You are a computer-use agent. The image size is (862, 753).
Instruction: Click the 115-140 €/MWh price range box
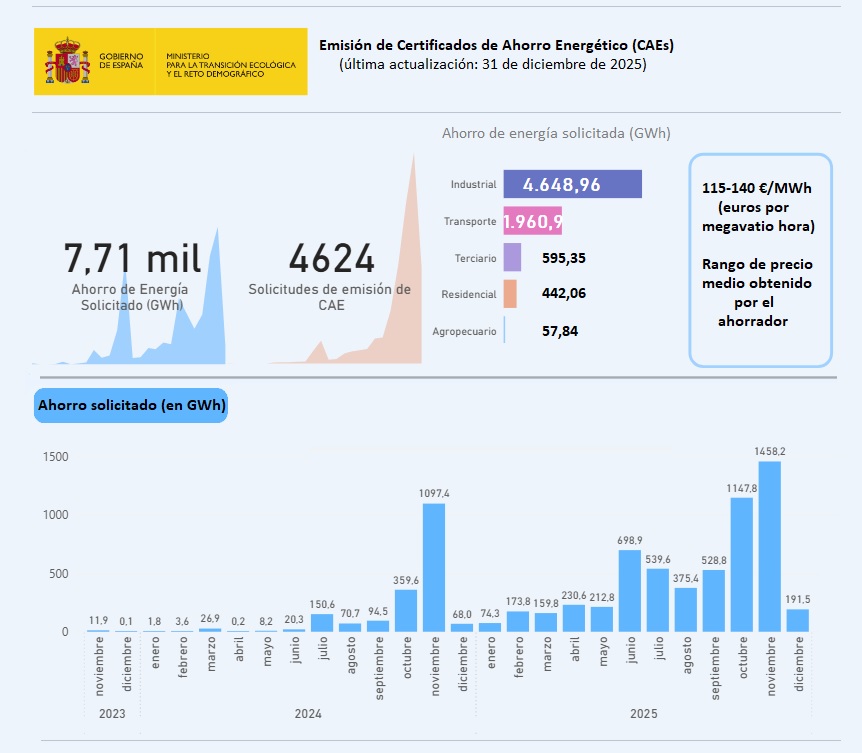point(760,260)
